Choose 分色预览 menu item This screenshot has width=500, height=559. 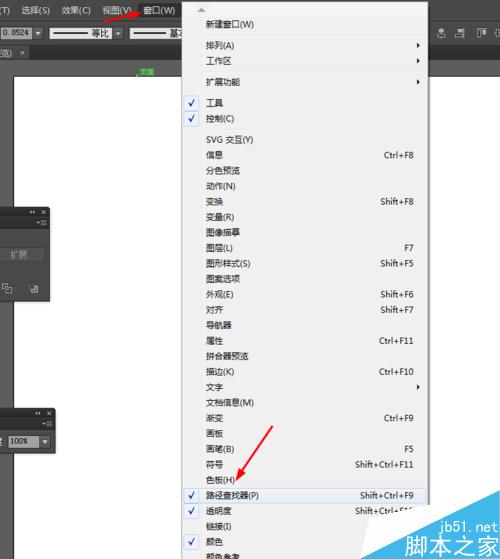[305, 171]
